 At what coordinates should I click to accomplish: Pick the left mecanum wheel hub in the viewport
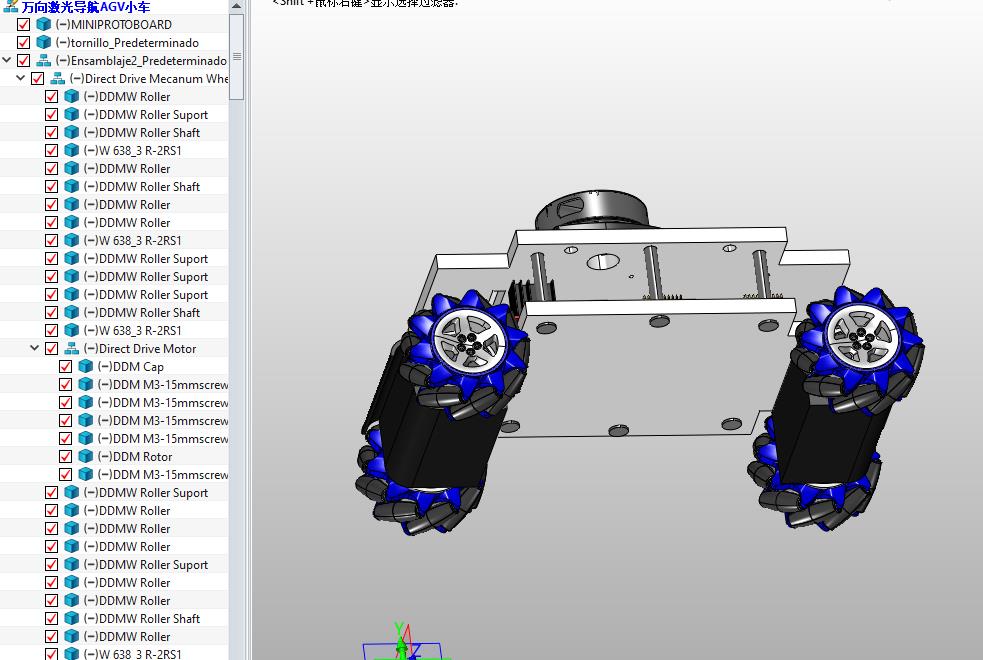coord(470,341)
